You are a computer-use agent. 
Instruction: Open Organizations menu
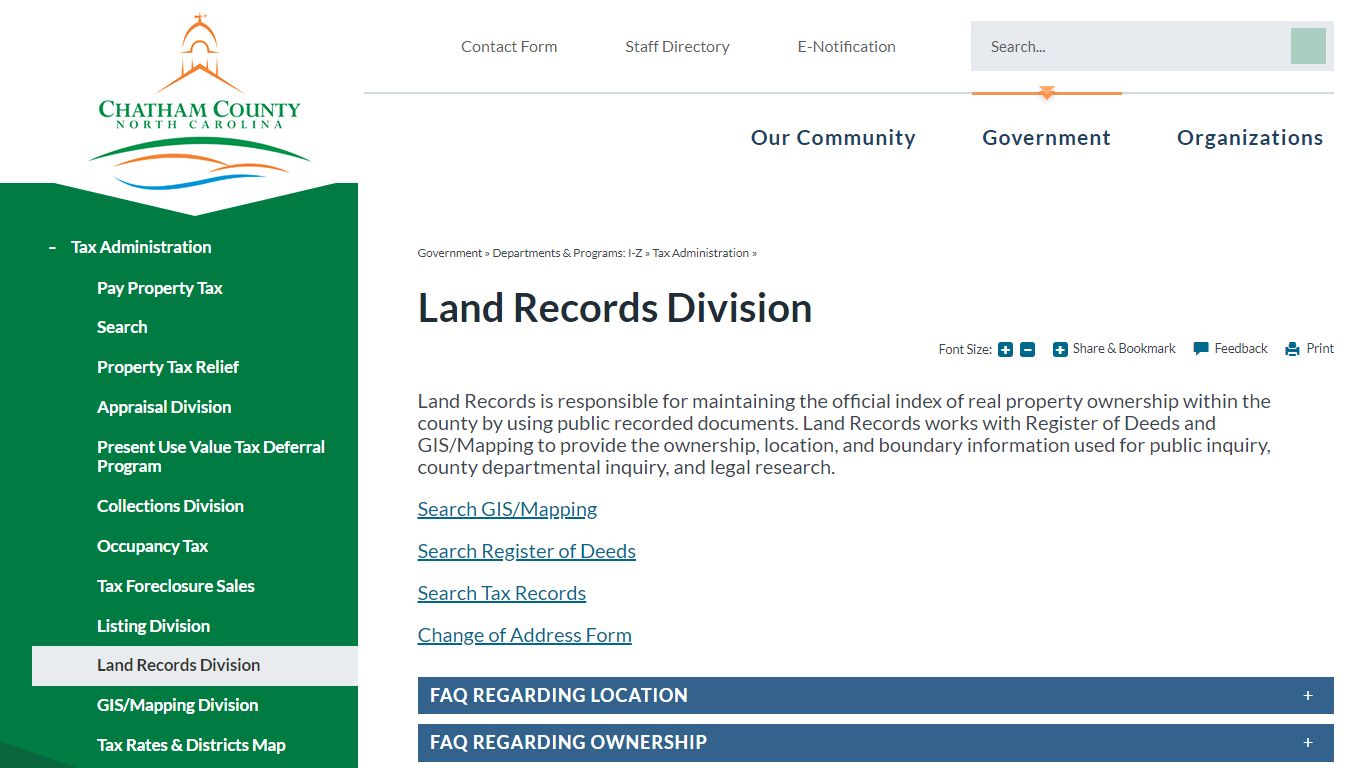coord(1250,138)
